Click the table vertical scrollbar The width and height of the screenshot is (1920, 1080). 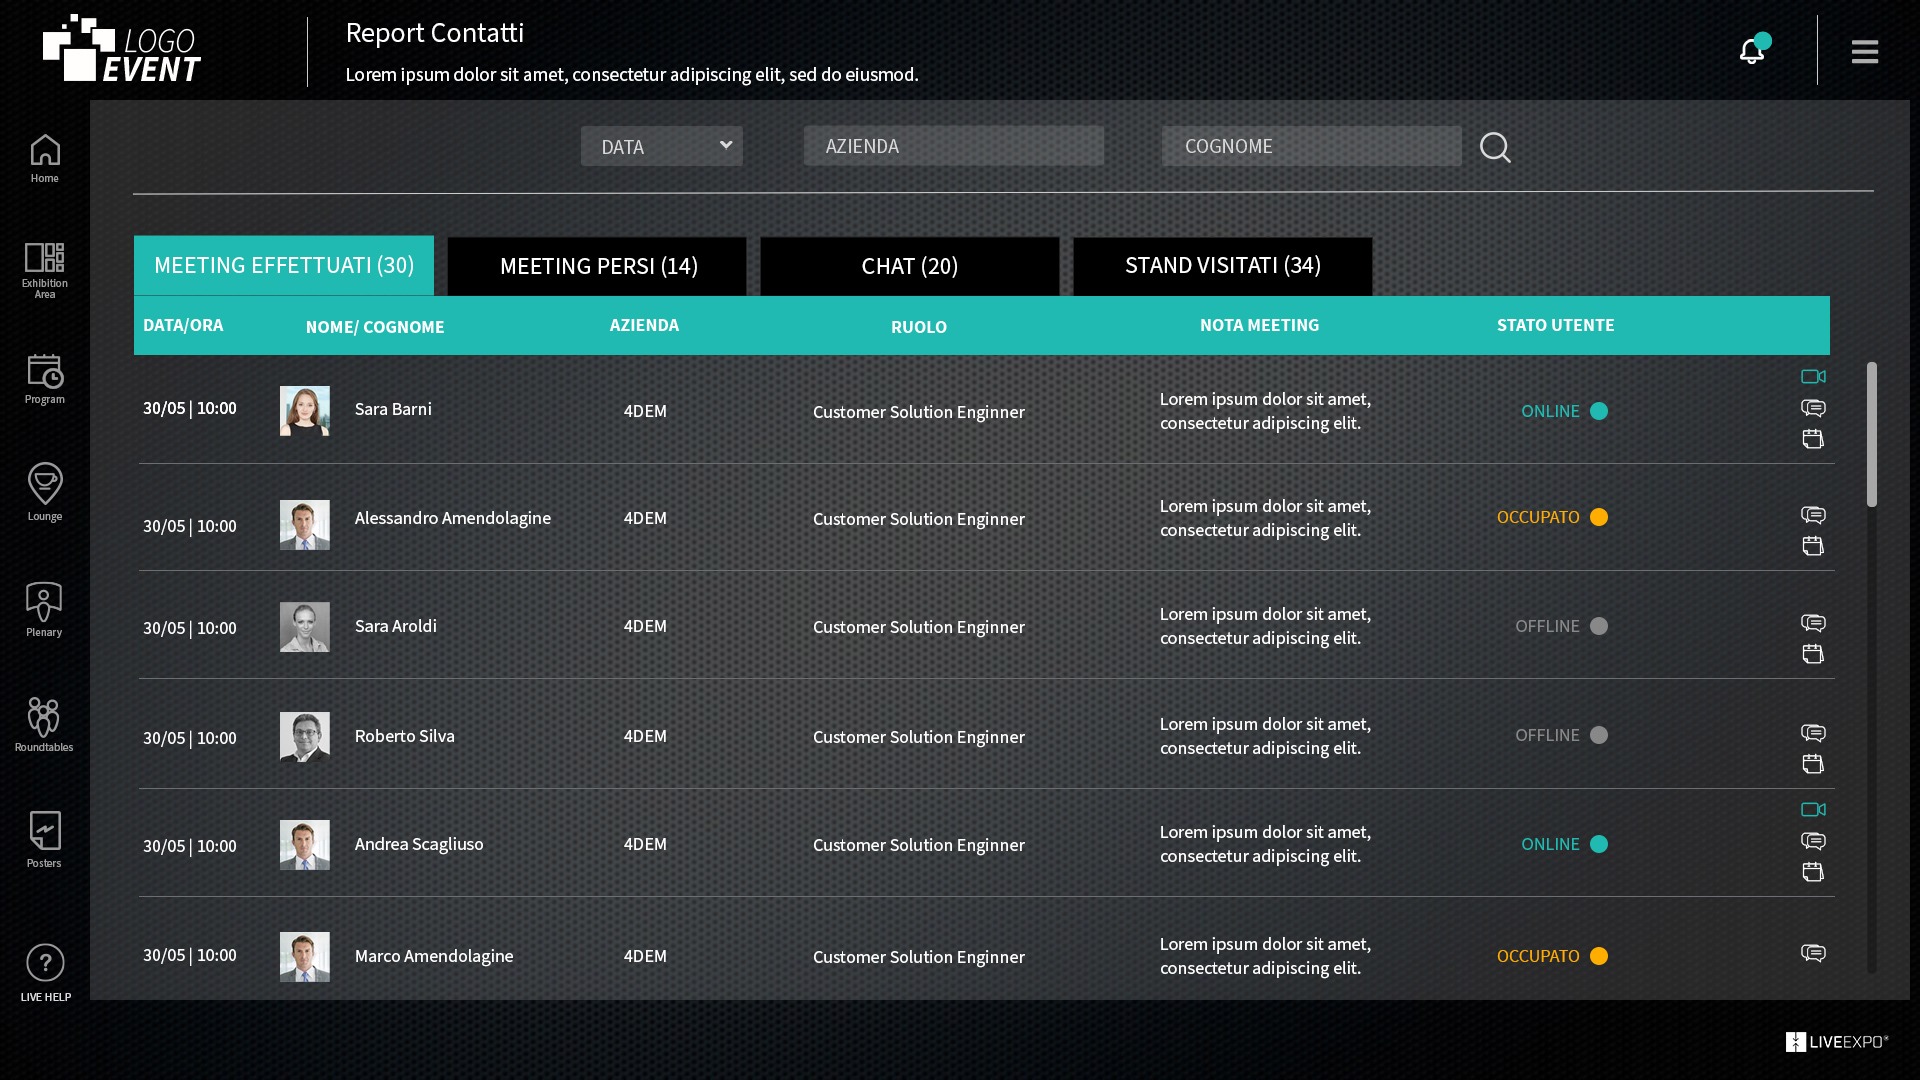[x=1871, y=434]
